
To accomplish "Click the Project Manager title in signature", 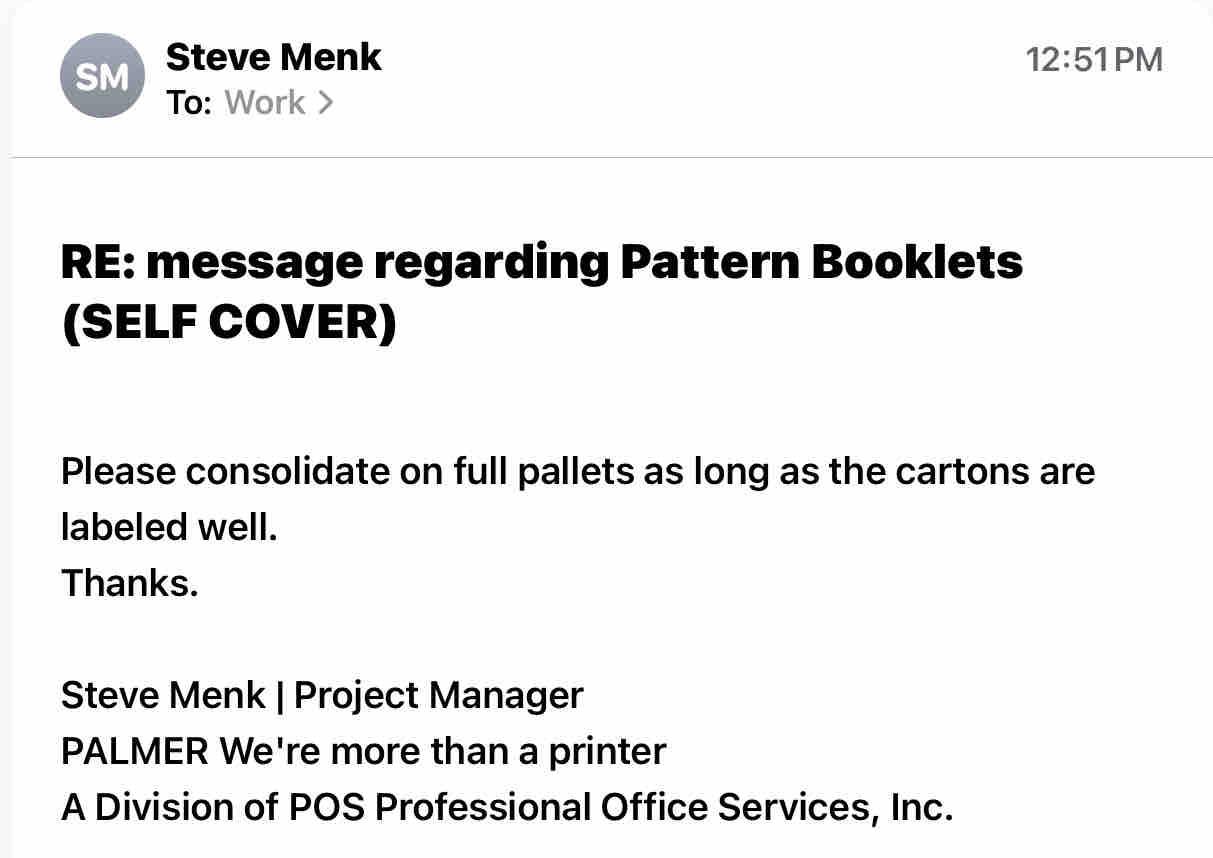I will [438, 695].
